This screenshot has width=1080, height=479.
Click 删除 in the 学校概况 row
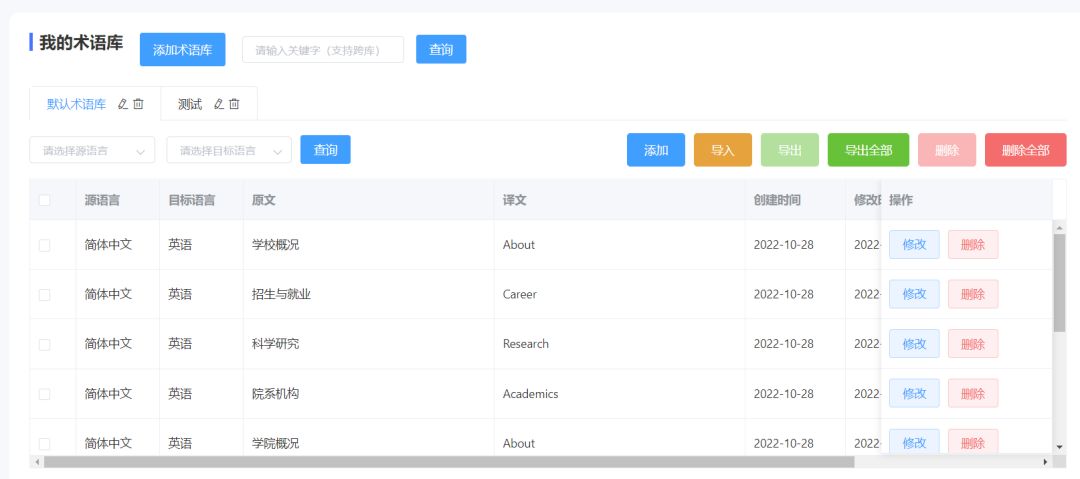click(x=973, y=245)
